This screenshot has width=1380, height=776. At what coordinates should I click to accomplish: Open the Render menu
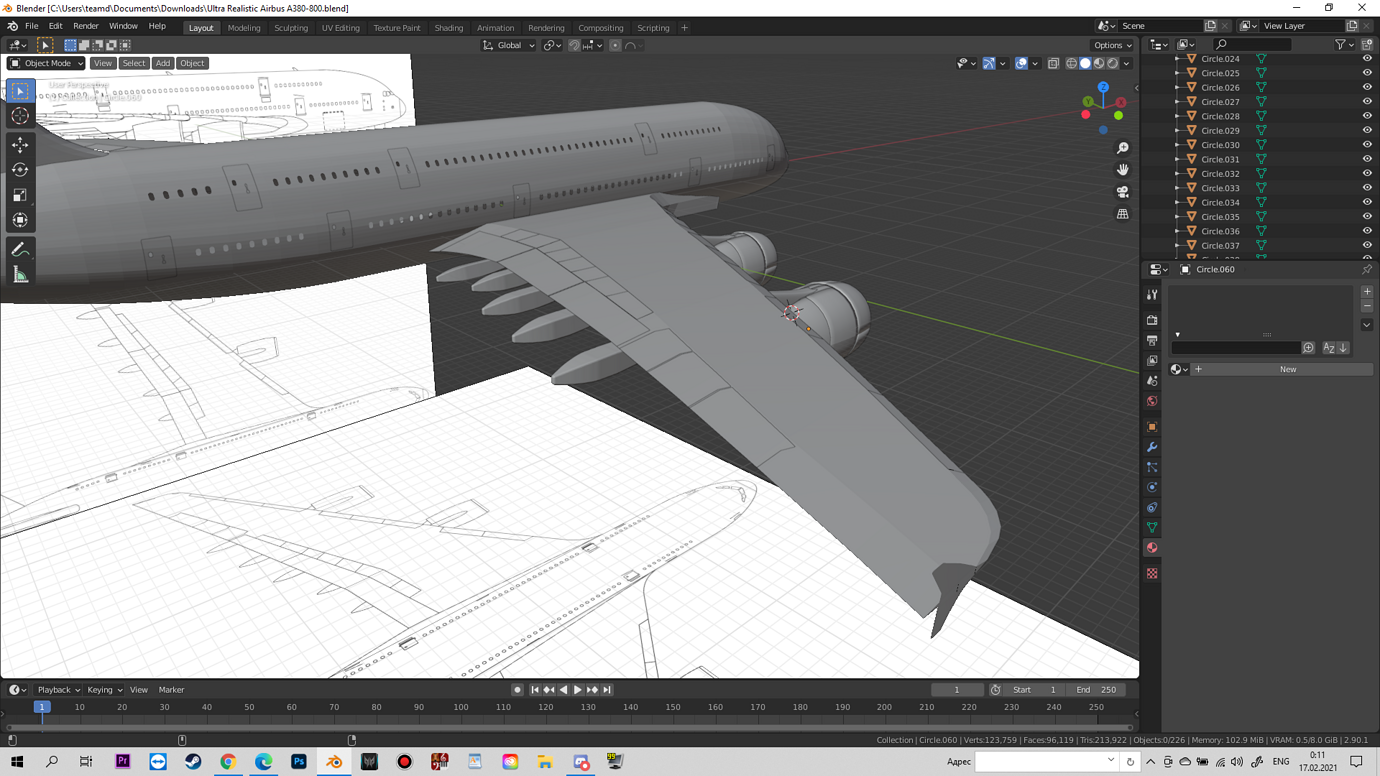point(85,26)
